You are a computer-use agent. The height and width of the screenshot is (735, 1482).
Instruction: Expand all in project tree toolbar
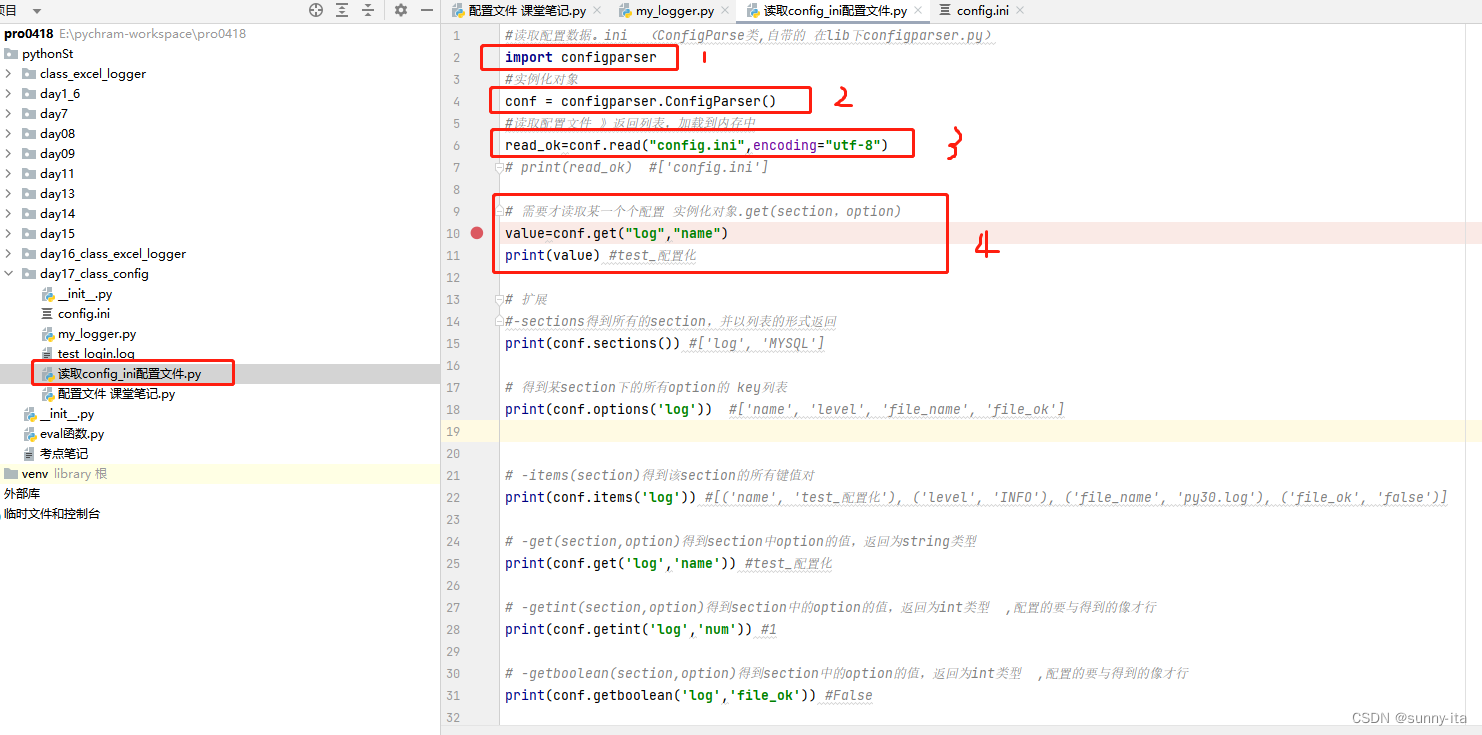[x=342, y=10]
